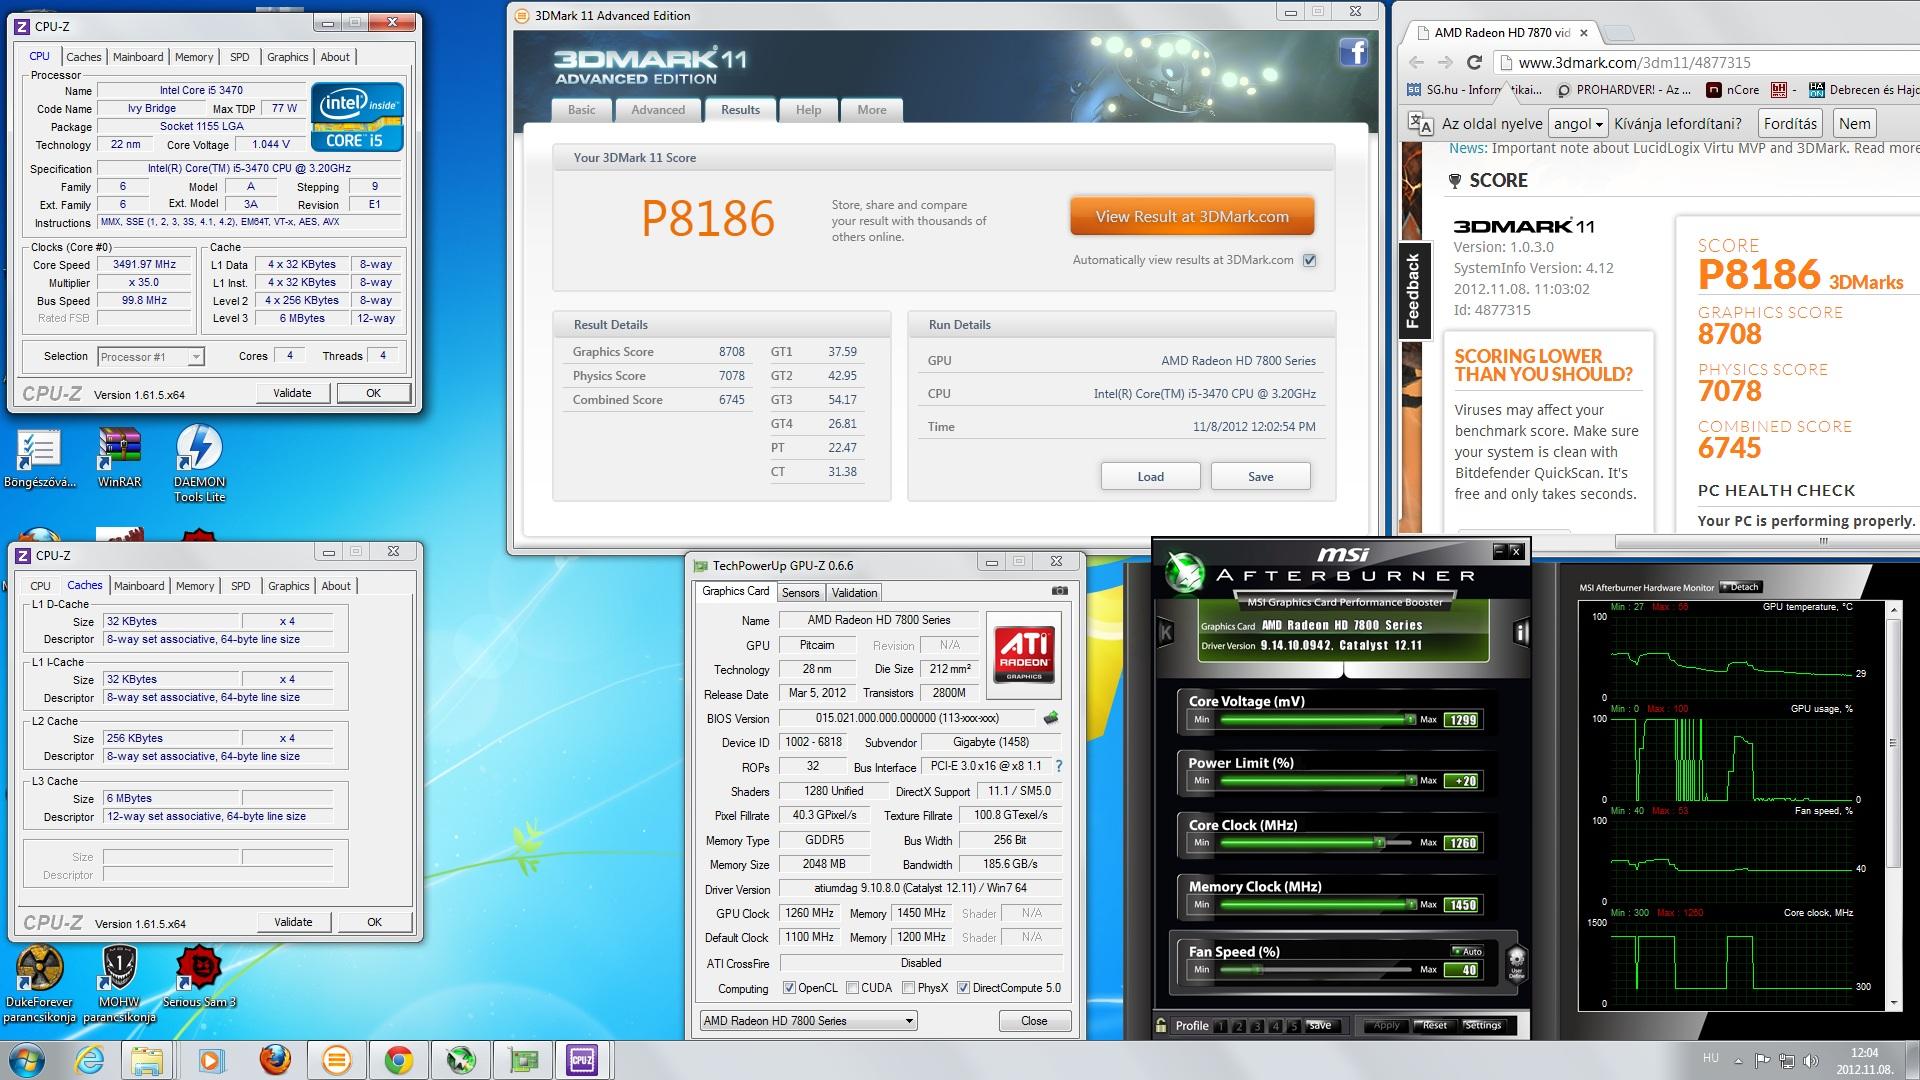Click the Chrome address bar URL
Viewport: 1920px width, 1080px height.
[x=1634, y=62]
